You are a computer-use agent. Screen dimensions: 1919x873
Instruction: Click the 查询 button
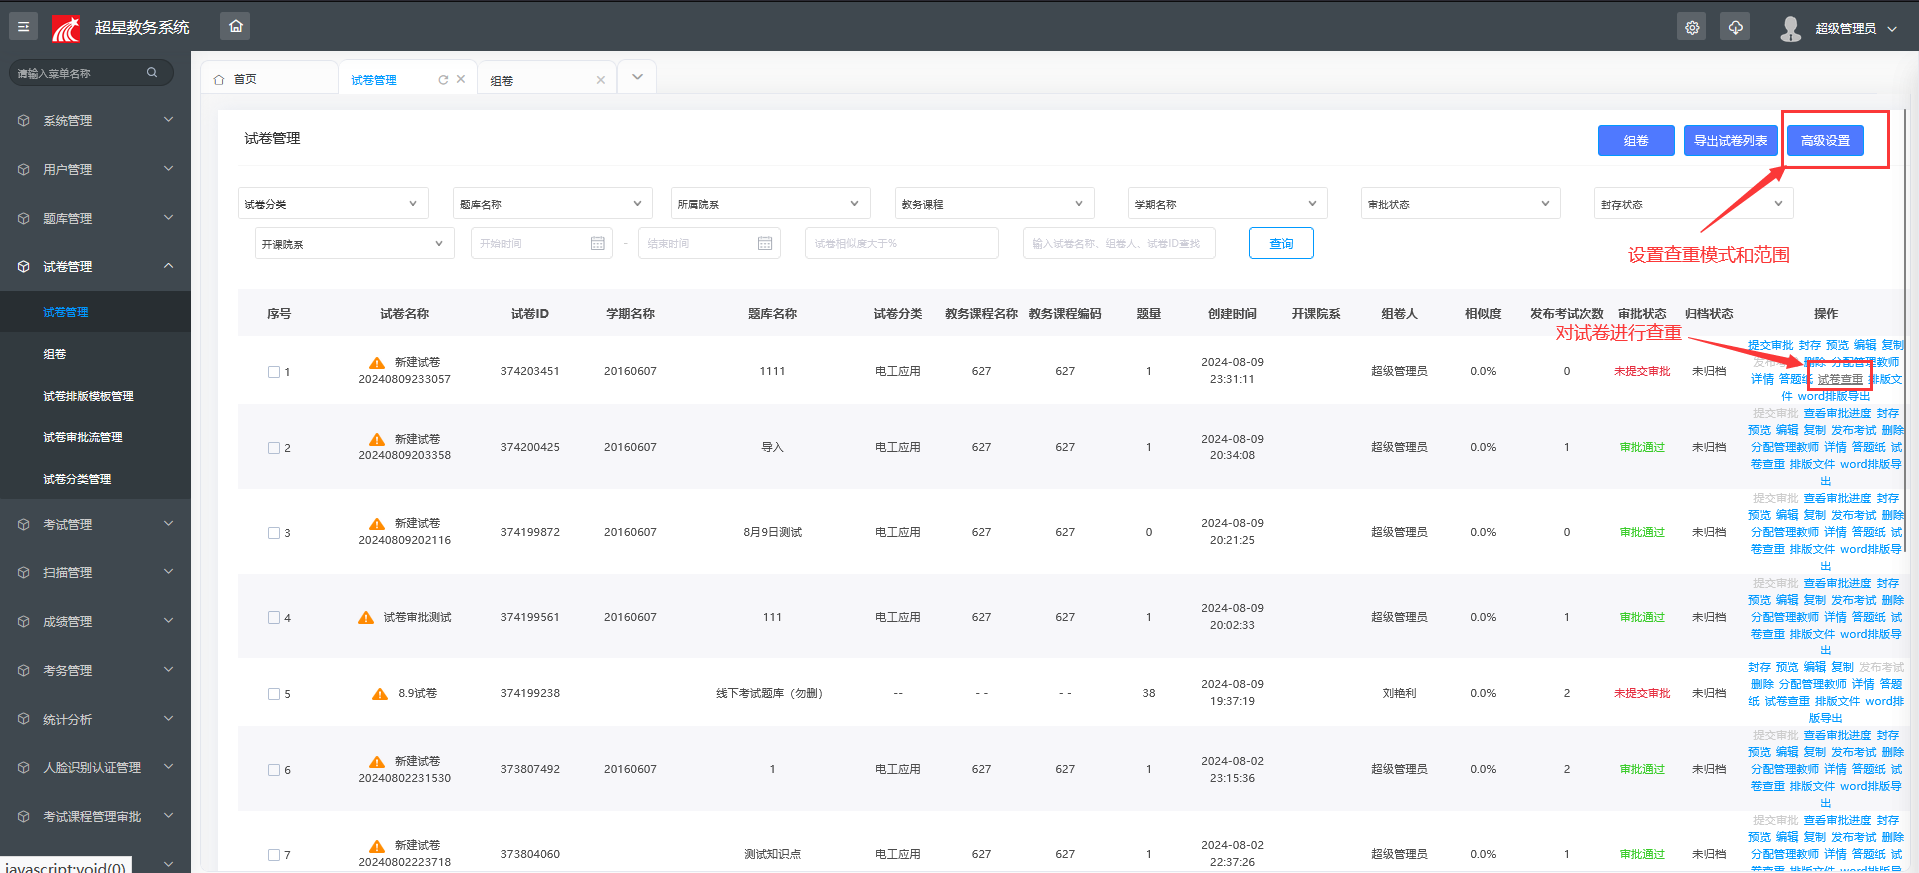pos(1281,243)
